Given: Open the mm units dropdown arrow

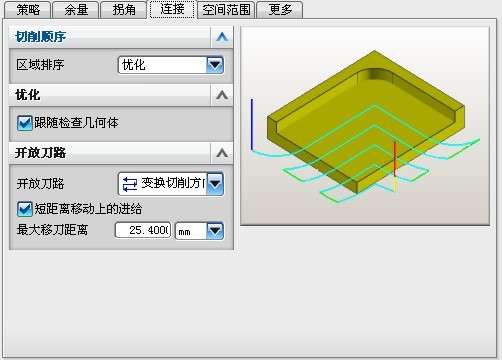Looking at the screenshot, I should [215, 230].
